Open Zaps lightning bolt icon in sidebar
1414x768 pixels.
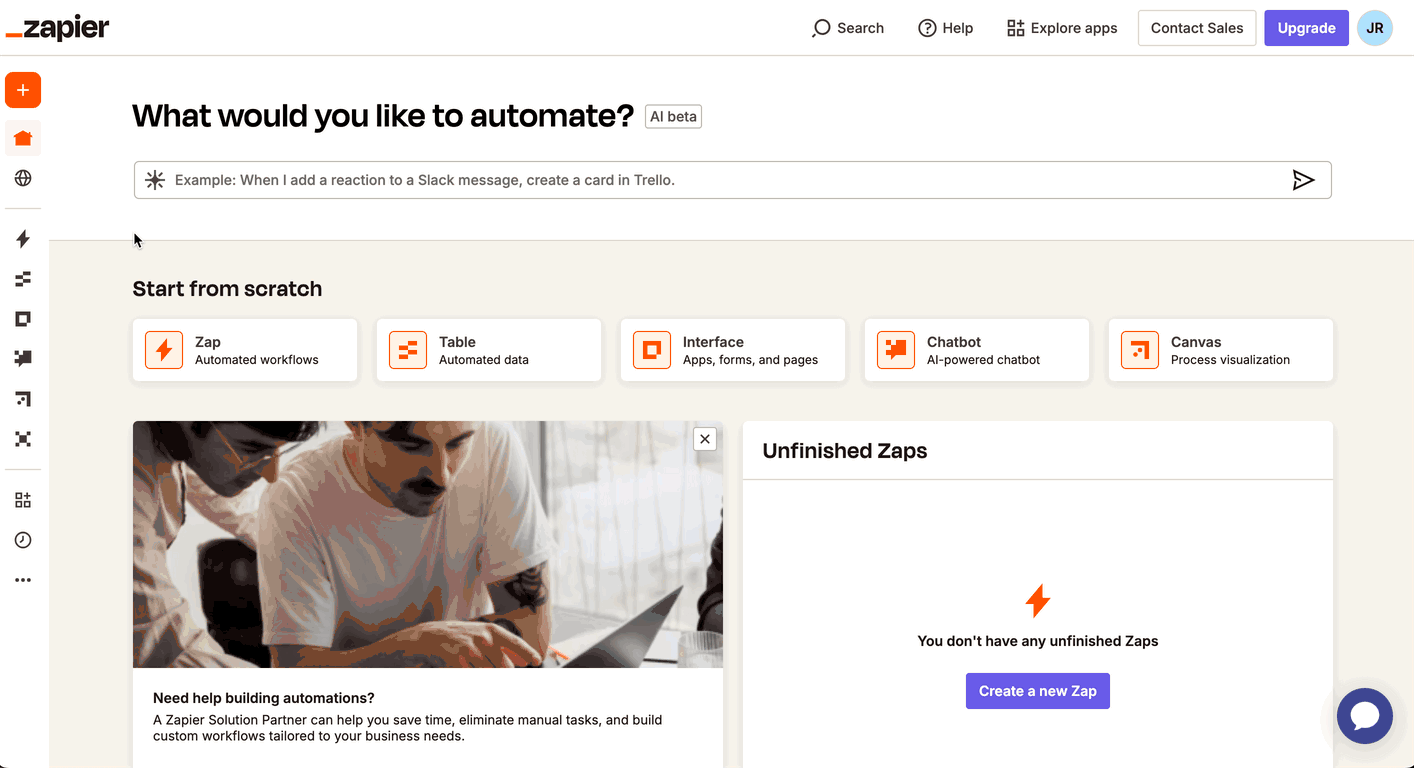pos(23,239)
